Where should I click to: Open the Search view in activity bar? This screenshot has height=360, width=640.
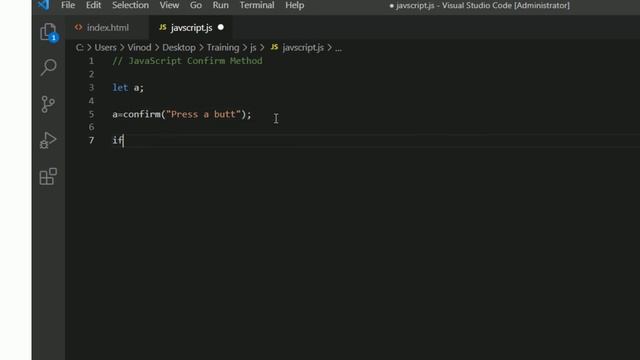(x=48, y=67)
